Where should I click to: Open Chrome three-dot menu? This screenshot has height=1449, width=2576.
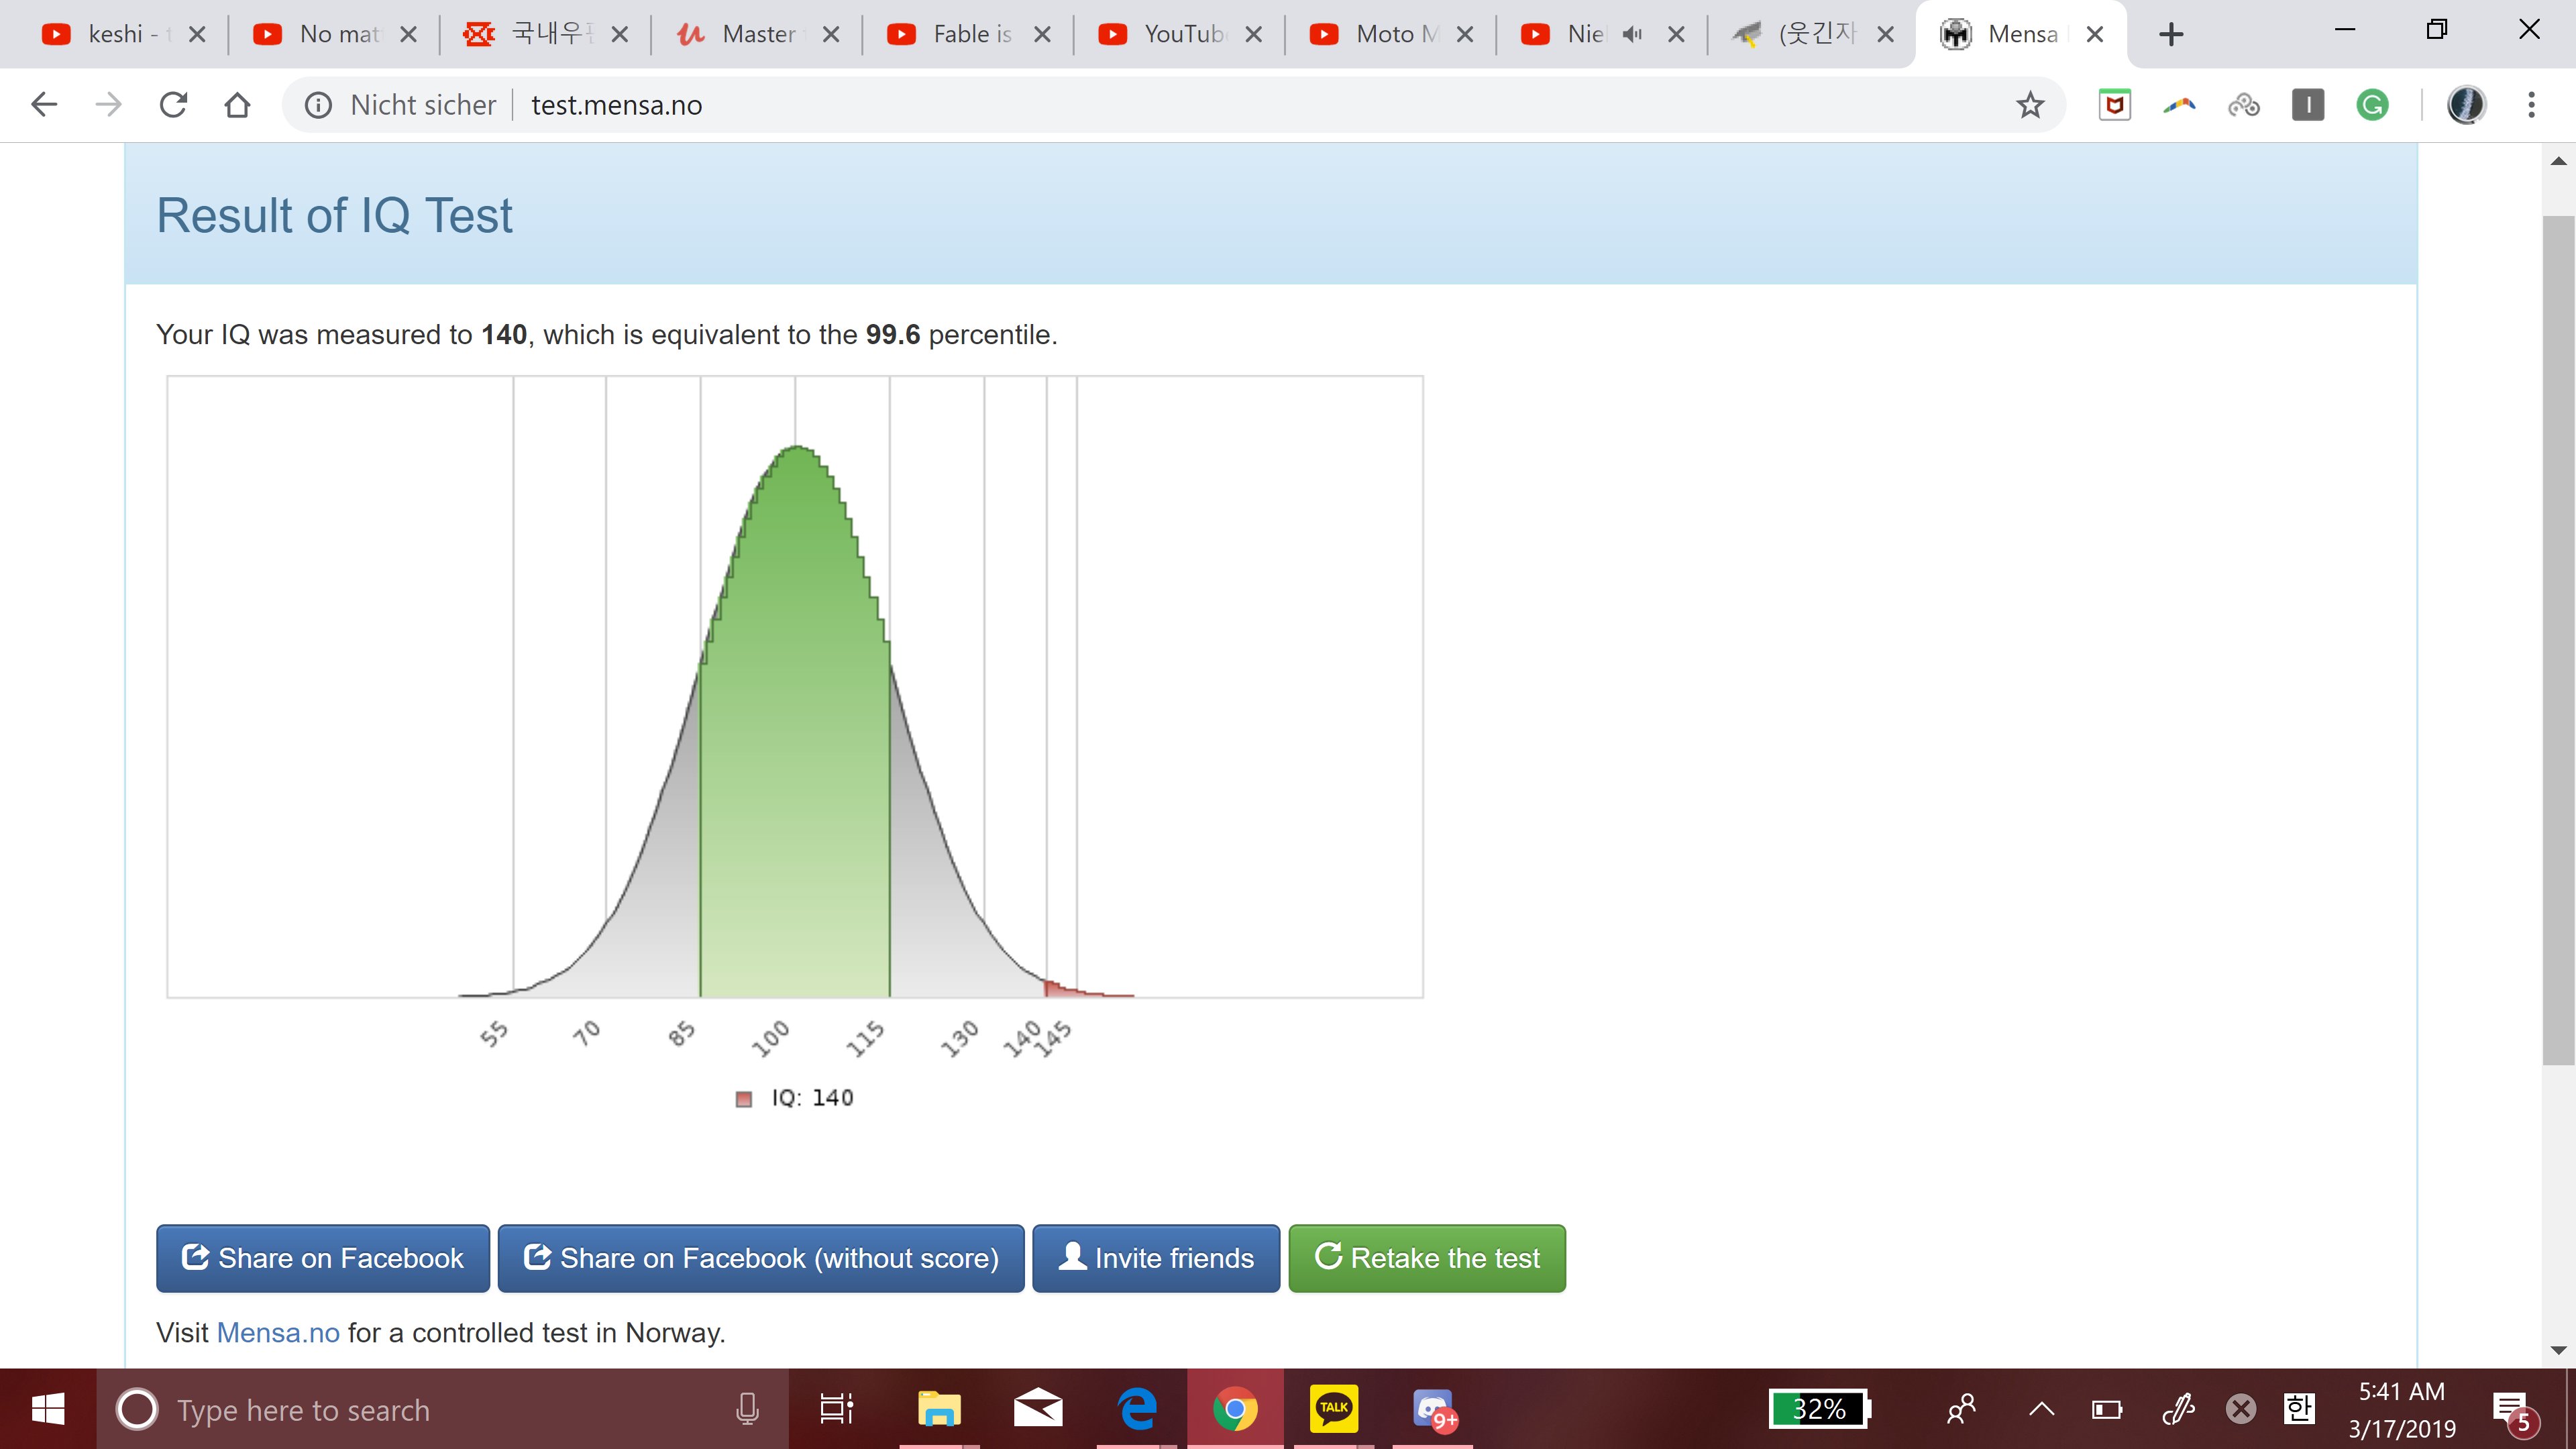[x=2531, y=105]
